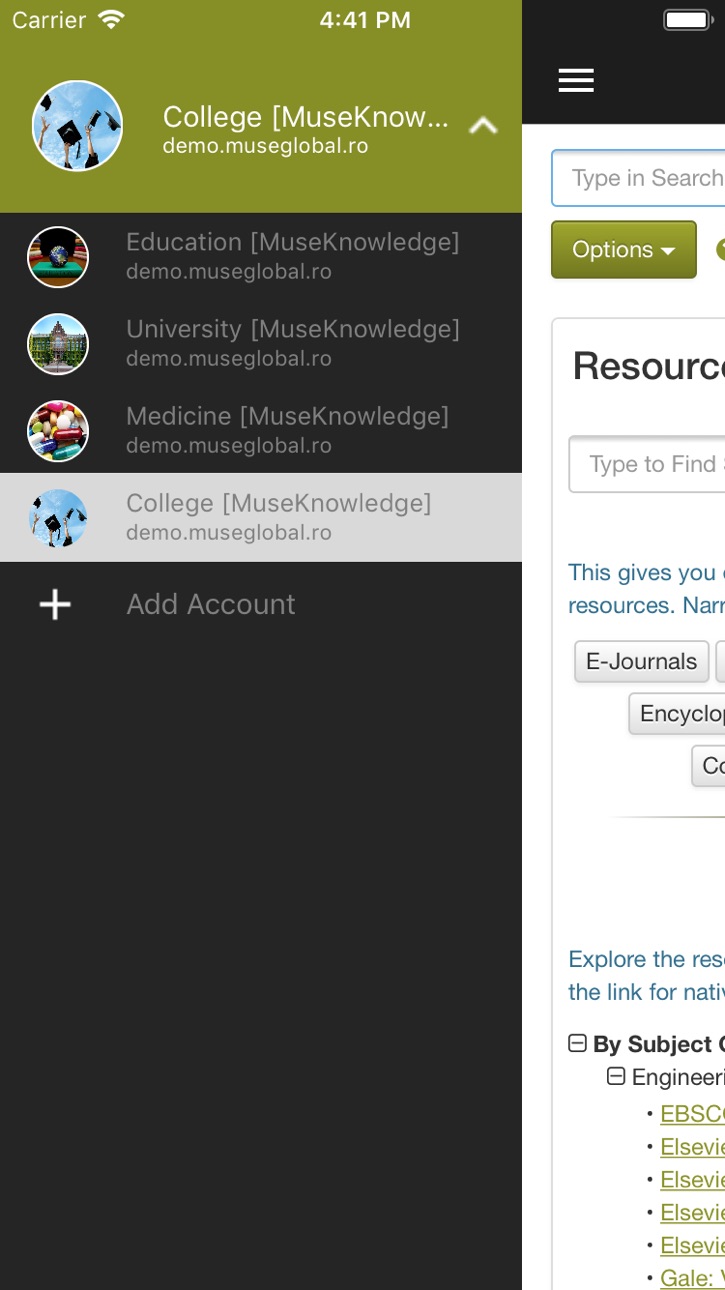
Task: Collapse the Engineering tree node
Action: click(x=616, y=1076)
